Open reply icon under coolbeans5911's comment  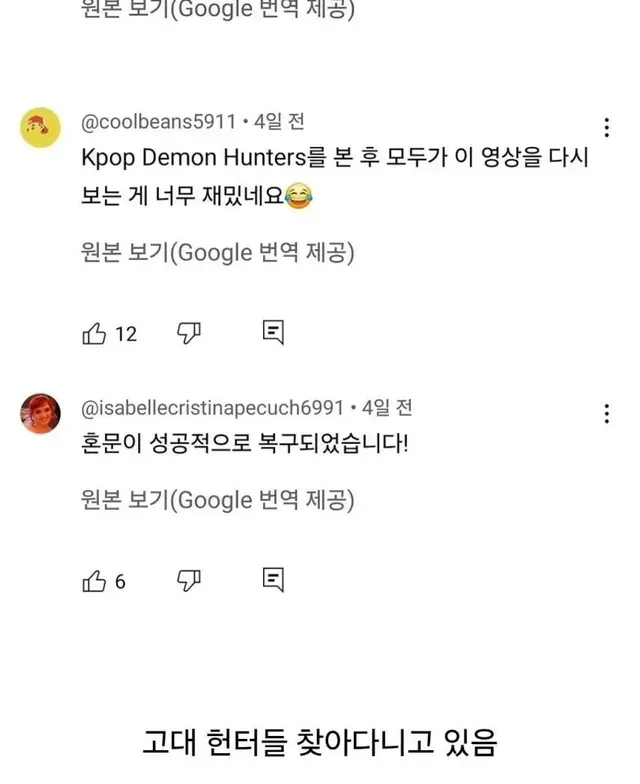click(x=273, y=333)
